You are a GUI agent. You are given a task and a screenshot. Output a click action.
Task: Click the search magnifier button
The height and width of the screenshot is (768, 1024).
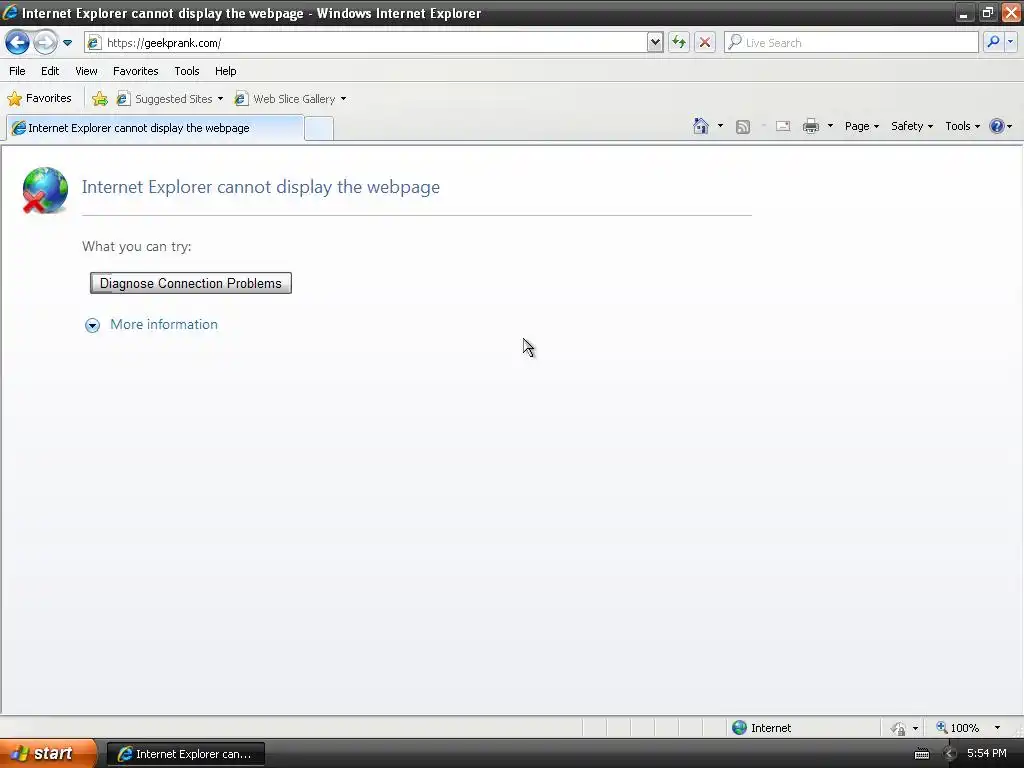point(993,42)
